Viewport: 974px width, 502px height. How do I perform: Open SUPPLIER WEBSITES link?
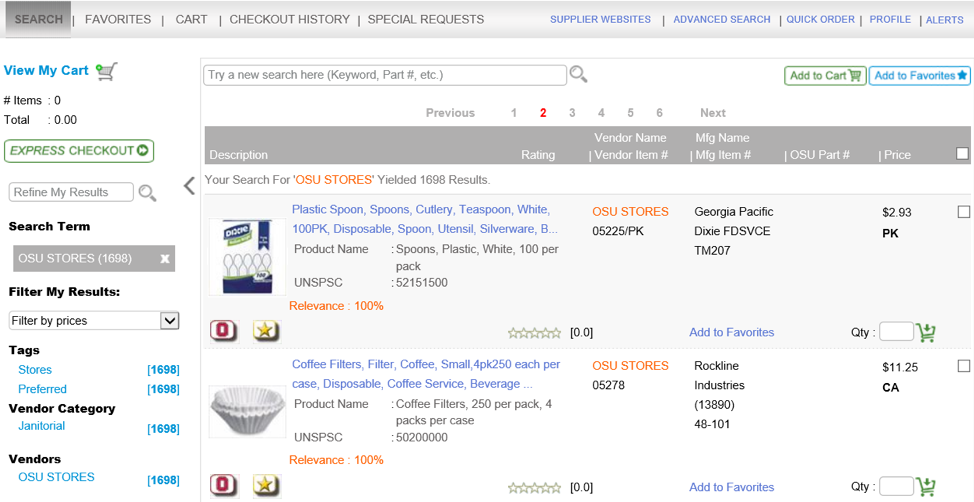pyautogui.click(x=600, y=19)
